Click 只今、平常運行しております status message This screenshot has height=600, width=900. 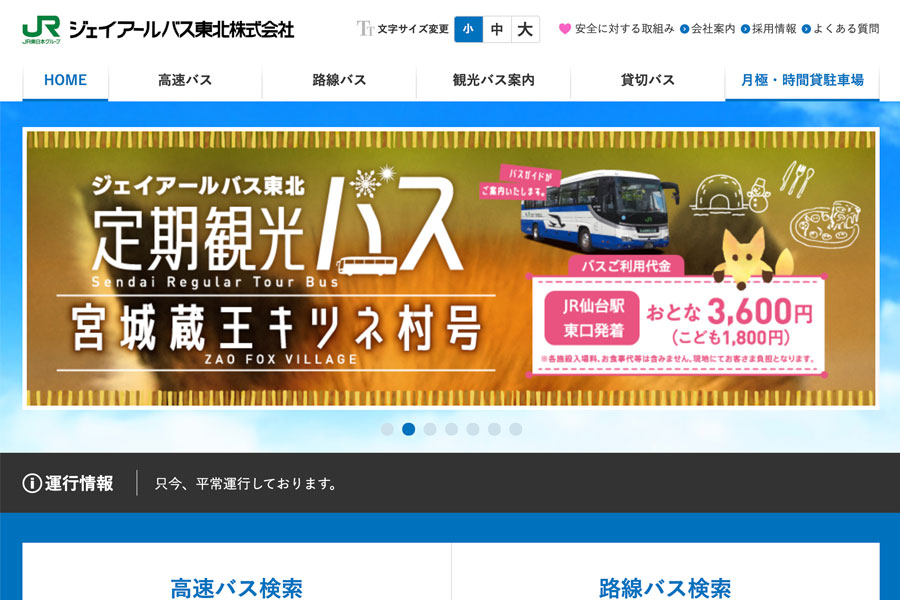246,484
